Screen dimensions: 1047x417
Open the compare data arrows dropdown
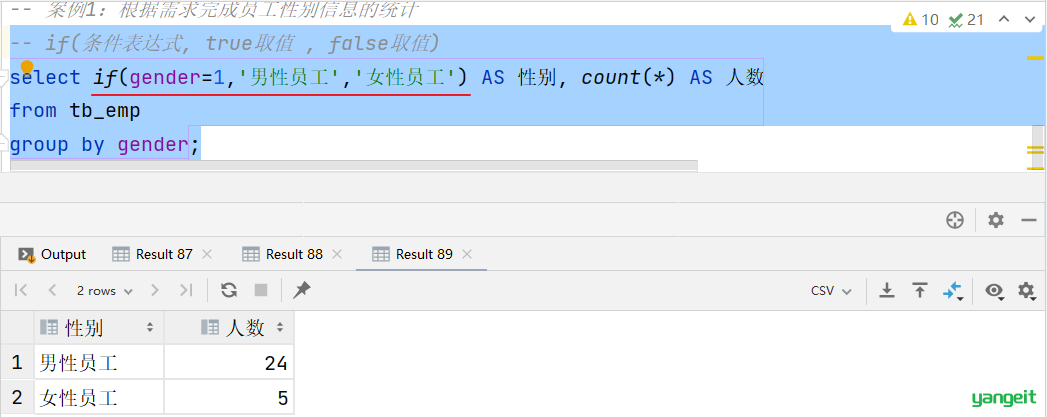pos(953,291)
